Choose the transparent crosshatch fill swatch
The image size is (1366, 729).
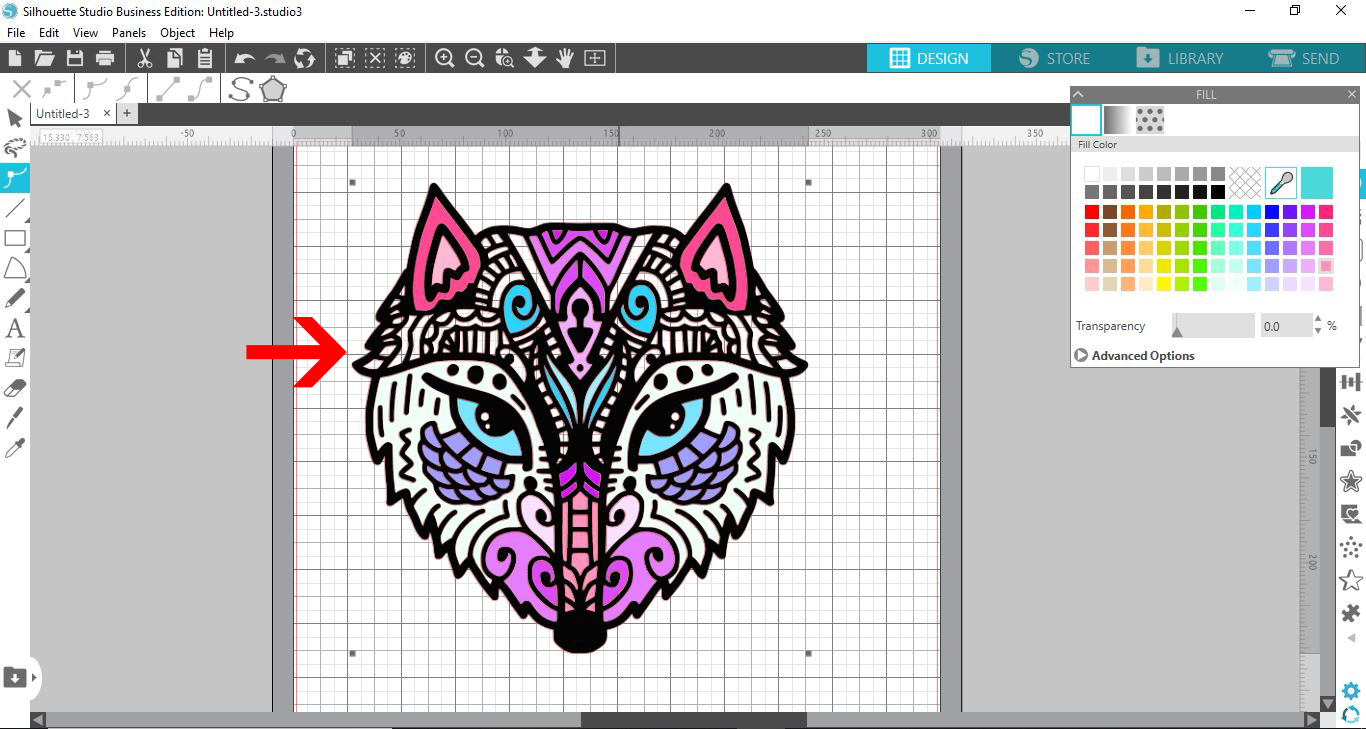tap(1245, 183)
